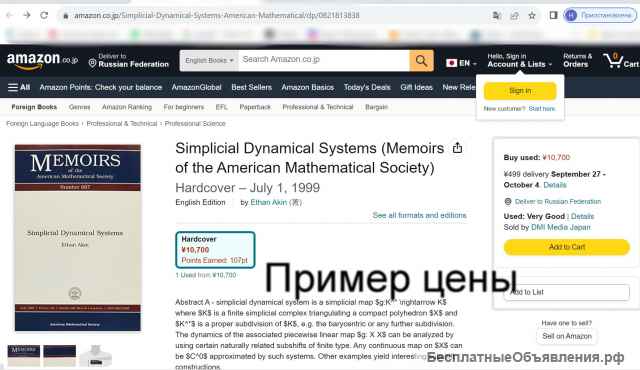Click the browser back arrow
Viewport: 640px width, 370px height.
tap(9, 16)
